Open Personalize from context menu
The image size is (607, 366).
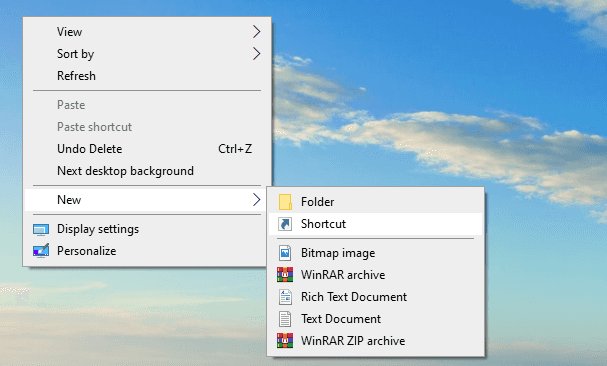click(147, 251)
